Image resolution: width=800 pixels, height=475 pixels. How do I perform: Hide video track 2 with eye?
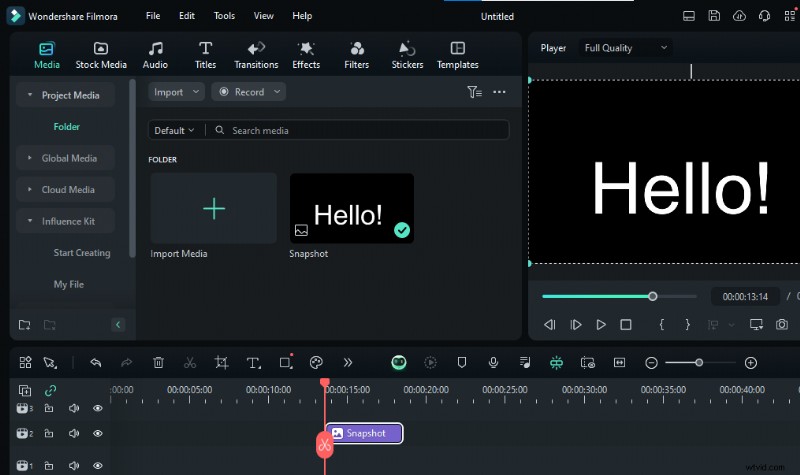pyautogui.click(x=98, y=433)
